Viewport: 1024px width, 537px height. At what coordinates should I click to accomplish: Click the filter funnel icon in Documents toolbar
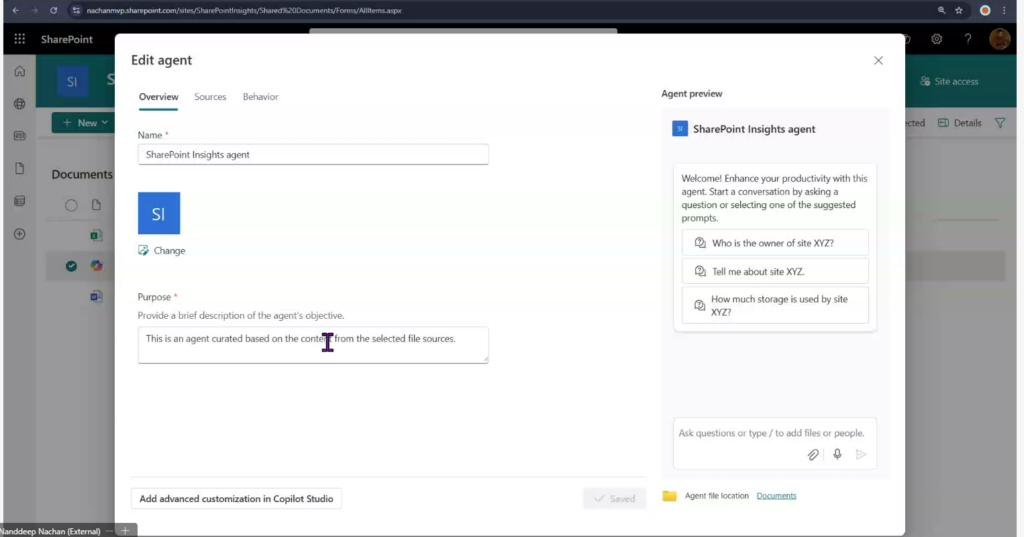point(1000,123)
